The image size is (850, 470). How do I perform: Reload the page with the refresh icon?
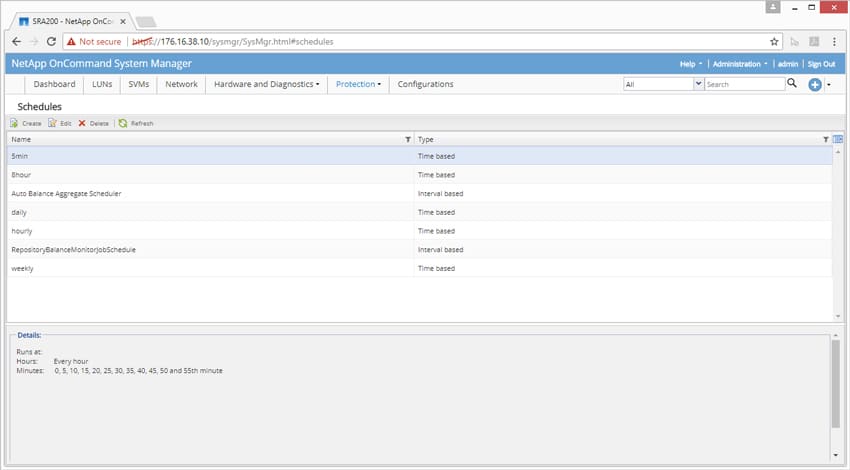[51, 42]
